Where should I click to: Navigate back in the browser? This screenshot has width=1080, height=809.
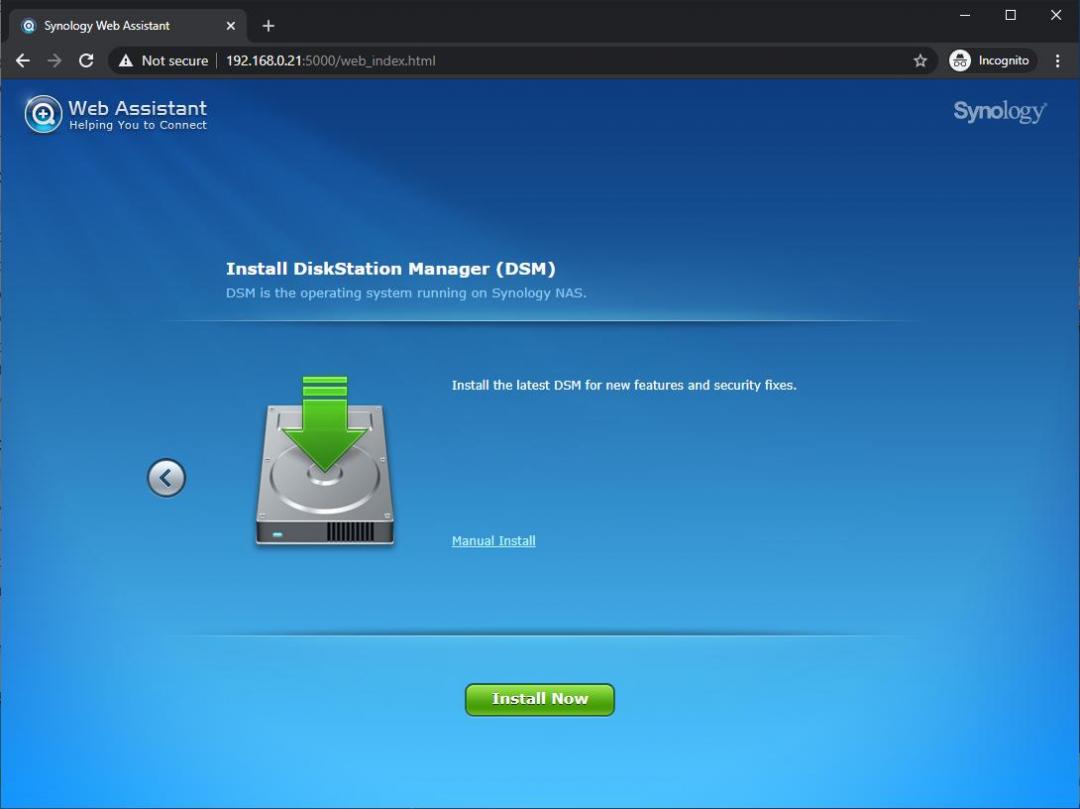pos(23,61)
